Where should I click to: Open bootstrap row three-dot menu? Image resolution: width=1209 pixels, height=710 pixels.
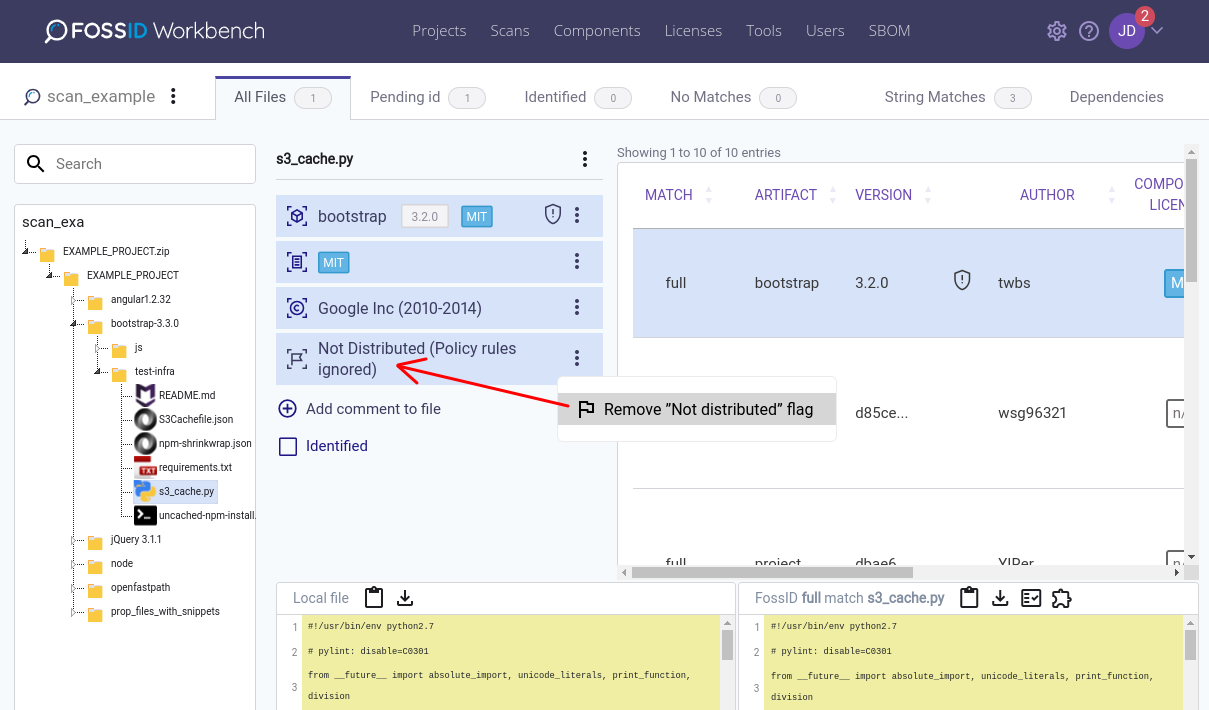[x=577, y=215]
